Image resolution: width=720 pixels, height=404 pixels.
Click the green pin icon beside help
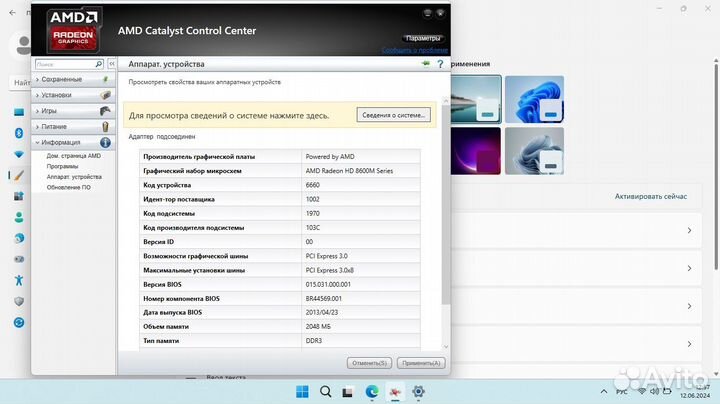[x=426, y=64]
